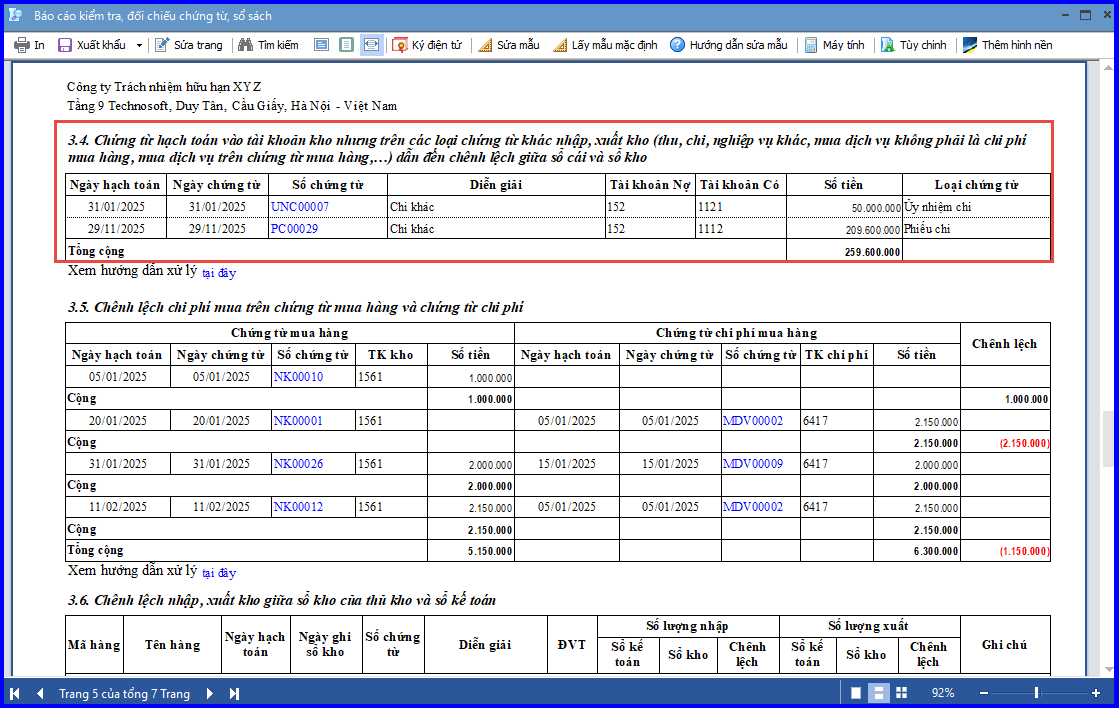
Task: Click the zoom slider handle
Action: tap(1036, 693)
